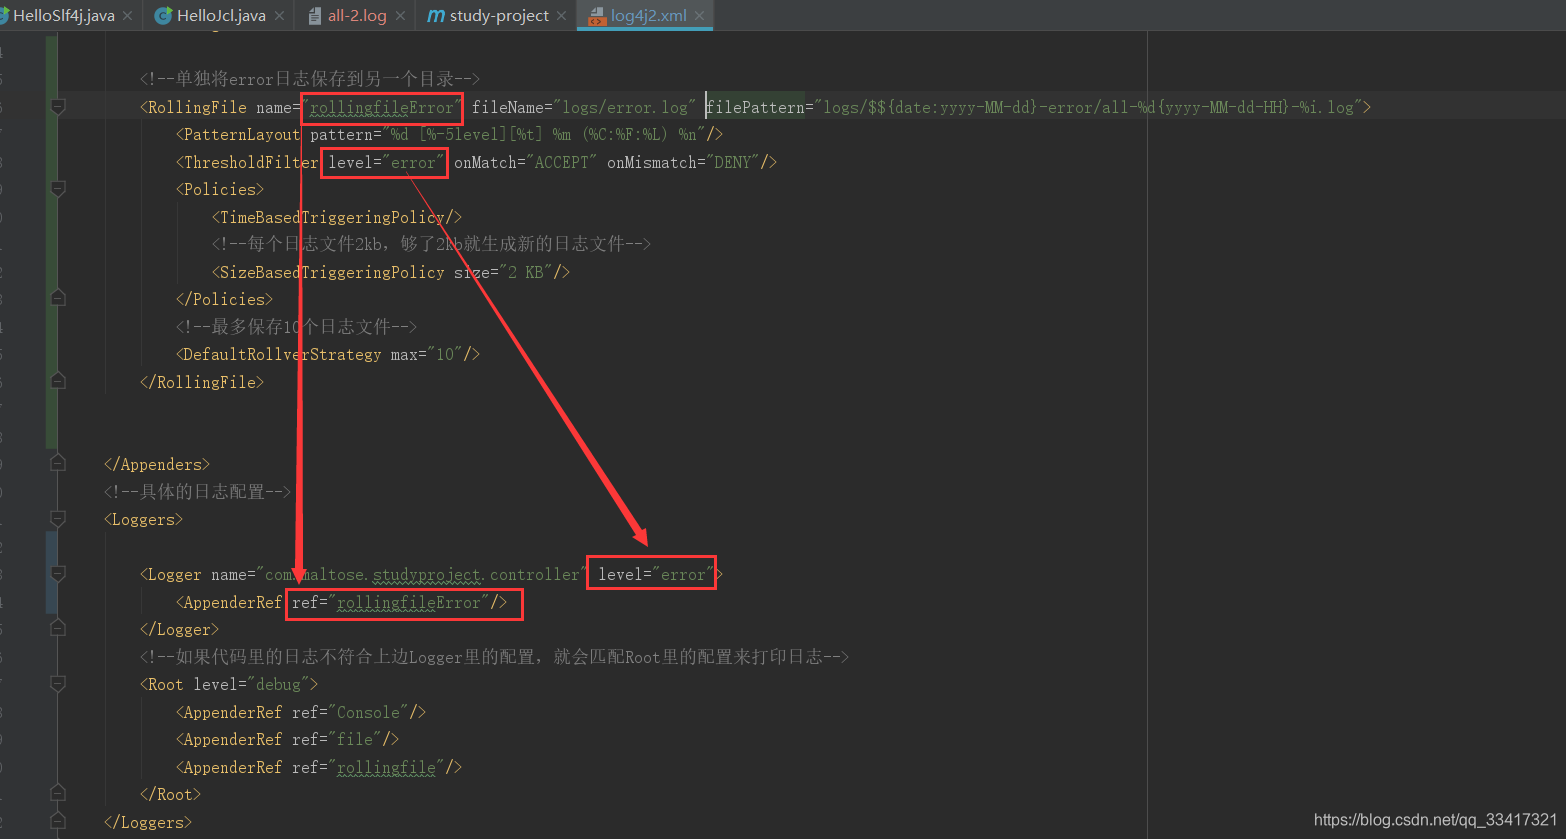Close the study-project tab
1566x839 pixels.
coord(561,16)
